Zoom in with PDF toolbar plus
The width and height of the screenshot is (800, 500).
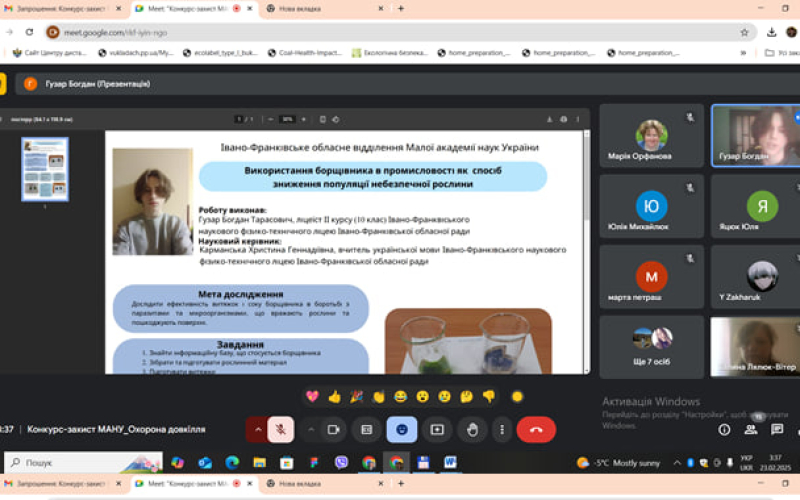click(304, 119)
